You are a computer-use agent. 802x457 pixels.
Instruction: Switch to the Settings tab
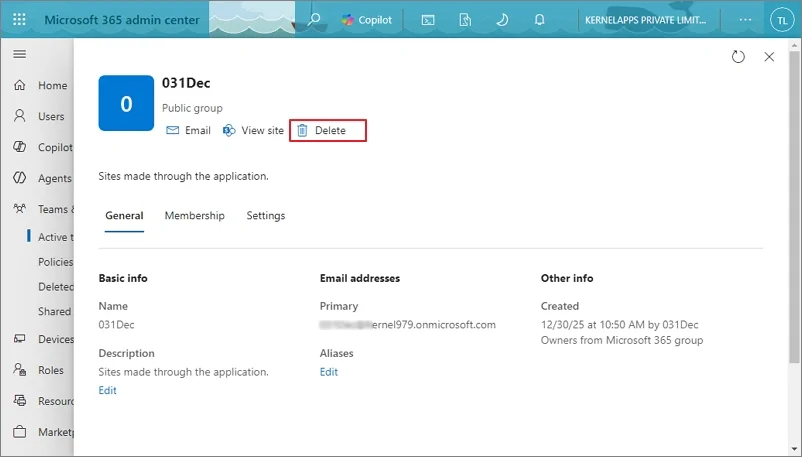(x=265, y=215)
